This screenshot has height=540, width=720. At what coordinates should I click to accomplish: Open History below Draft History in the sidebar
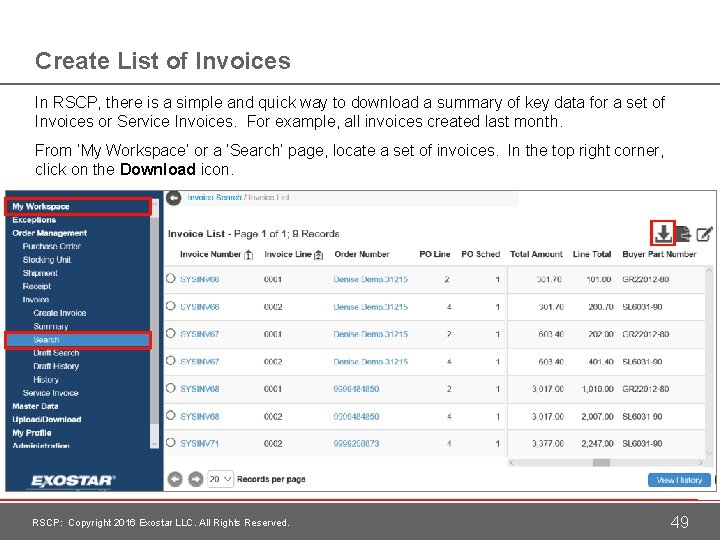(46, 379)
